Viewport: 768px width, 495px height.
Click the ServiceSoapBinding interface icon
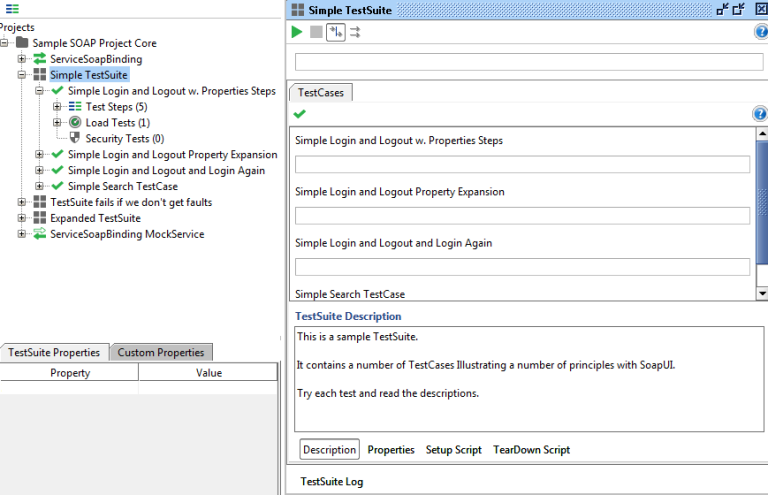40,59
